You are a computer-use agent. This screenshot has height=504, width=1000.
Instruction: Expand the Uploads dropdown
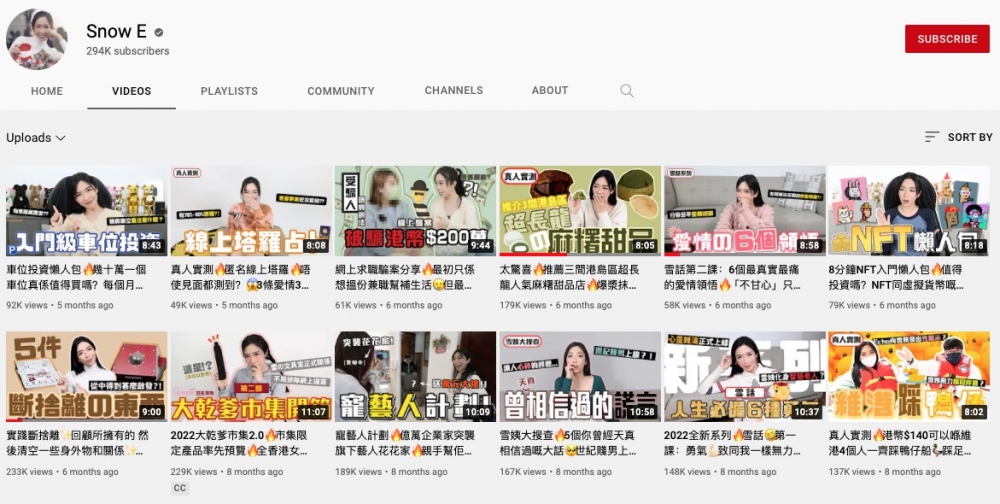pyautogui.click(x=36, y=138)
